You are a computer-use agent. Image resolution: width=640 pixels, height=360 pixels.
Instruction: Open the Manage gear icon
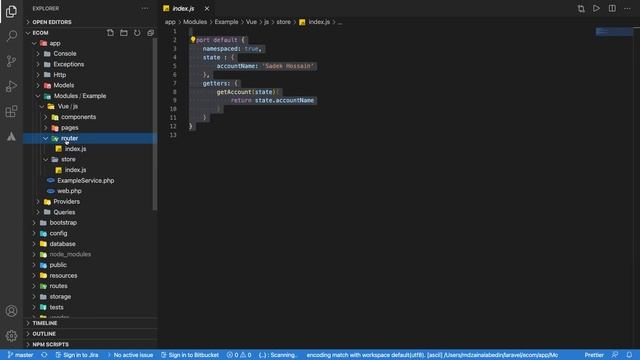[11, 336]
